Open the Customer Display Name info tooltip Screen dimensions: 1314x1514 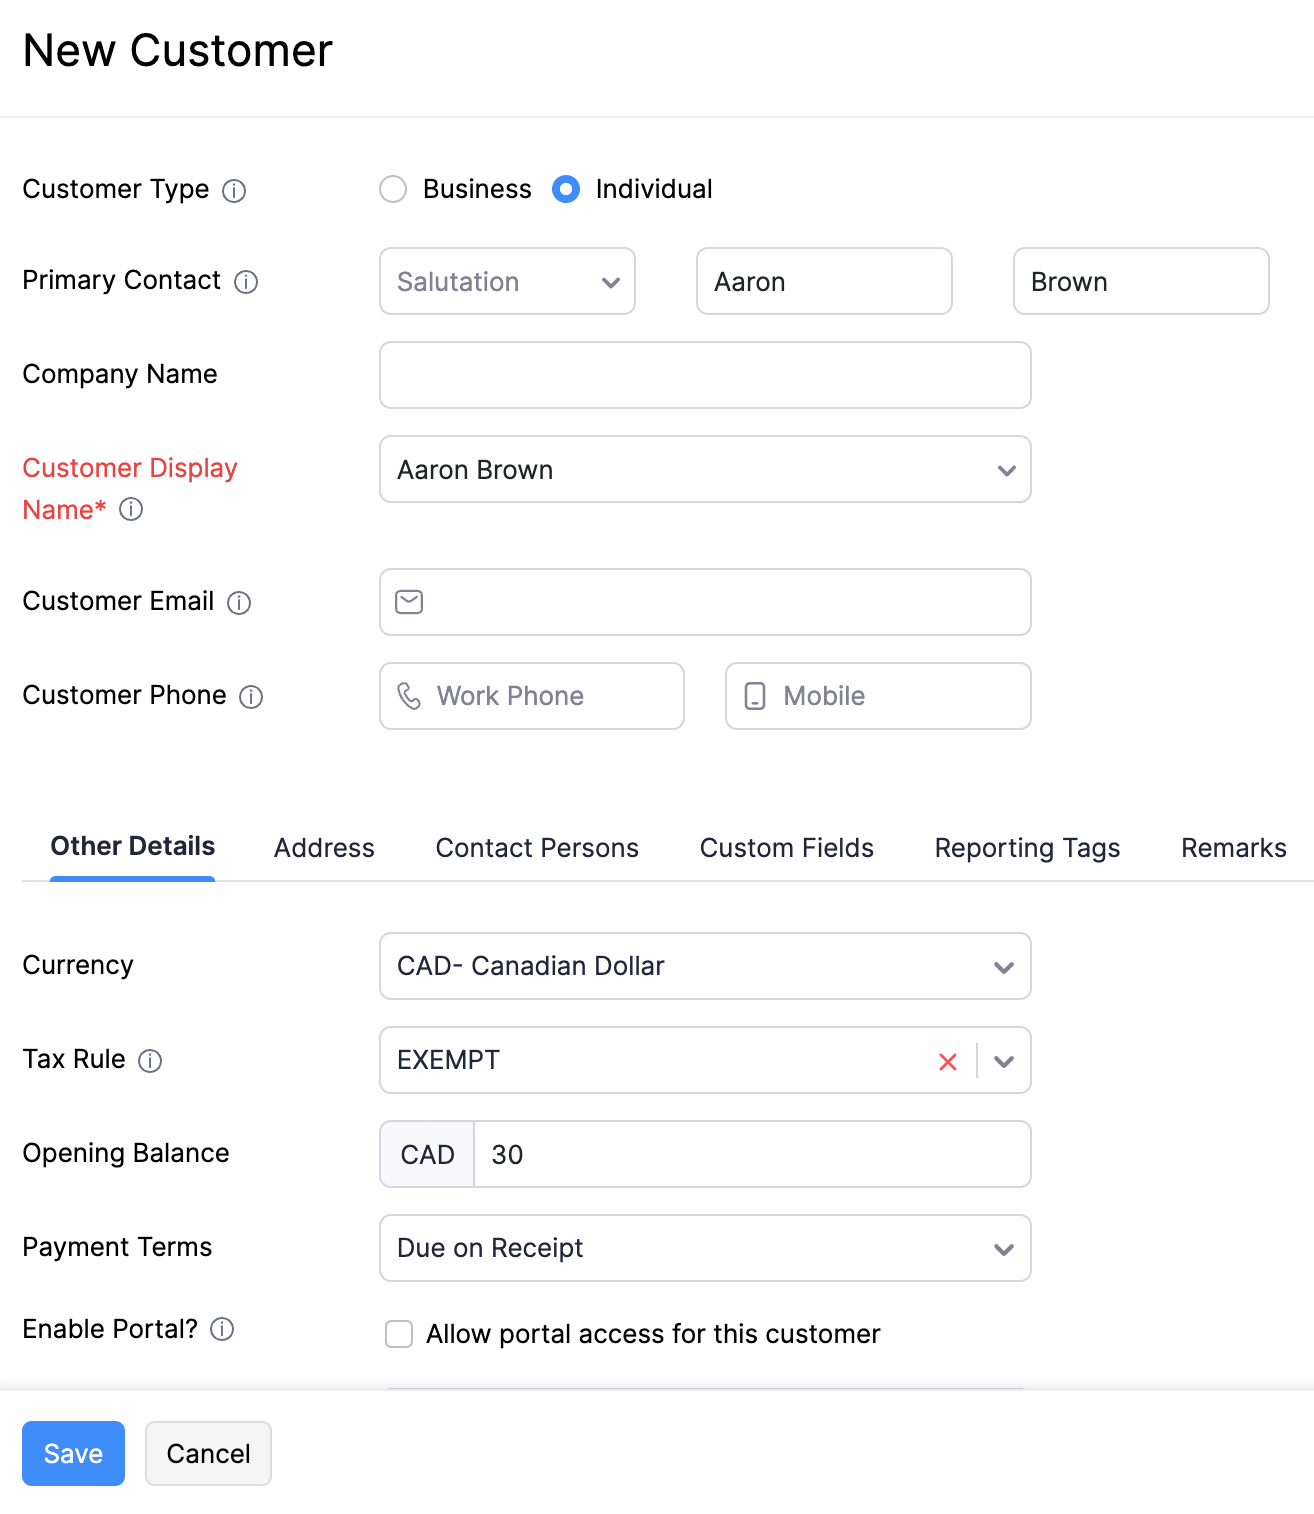pyautogui.click(x=130, y=510)
